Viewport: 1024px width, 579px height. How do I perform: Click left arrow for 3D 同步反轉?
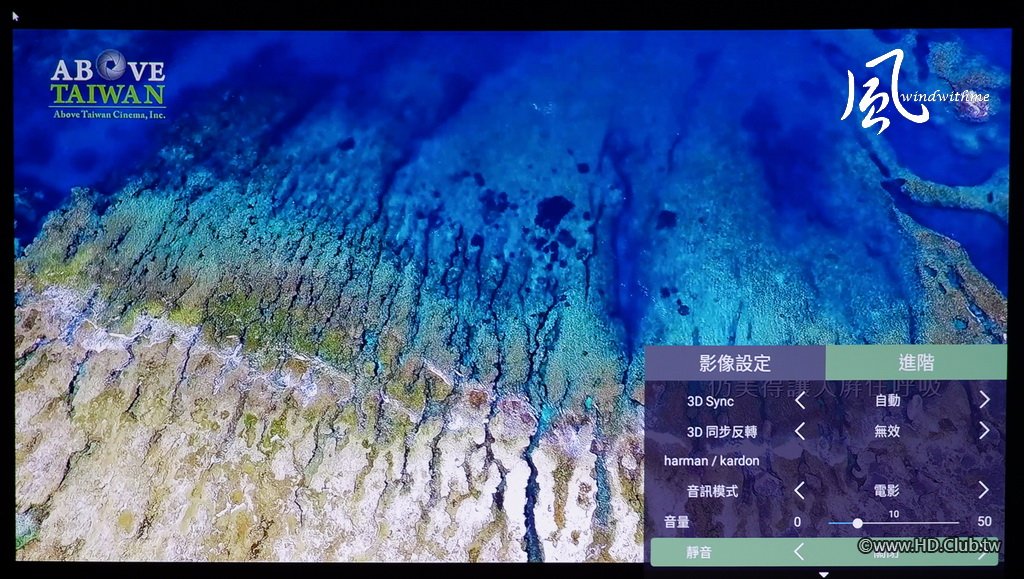point(800,431)
